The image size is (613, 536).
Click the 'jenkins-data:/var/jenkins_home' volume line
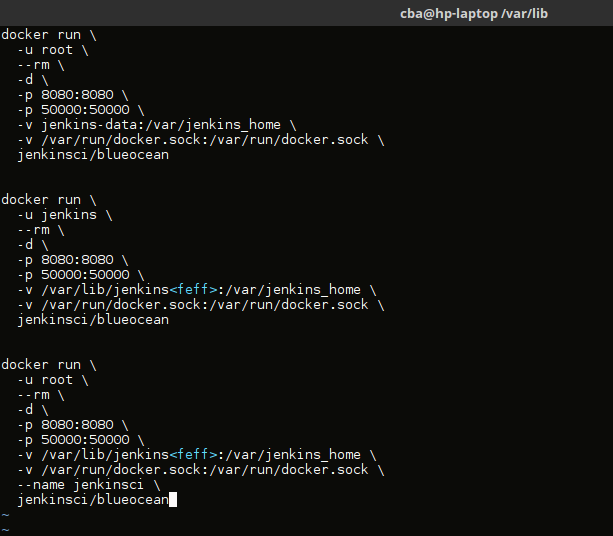point(157,125)
